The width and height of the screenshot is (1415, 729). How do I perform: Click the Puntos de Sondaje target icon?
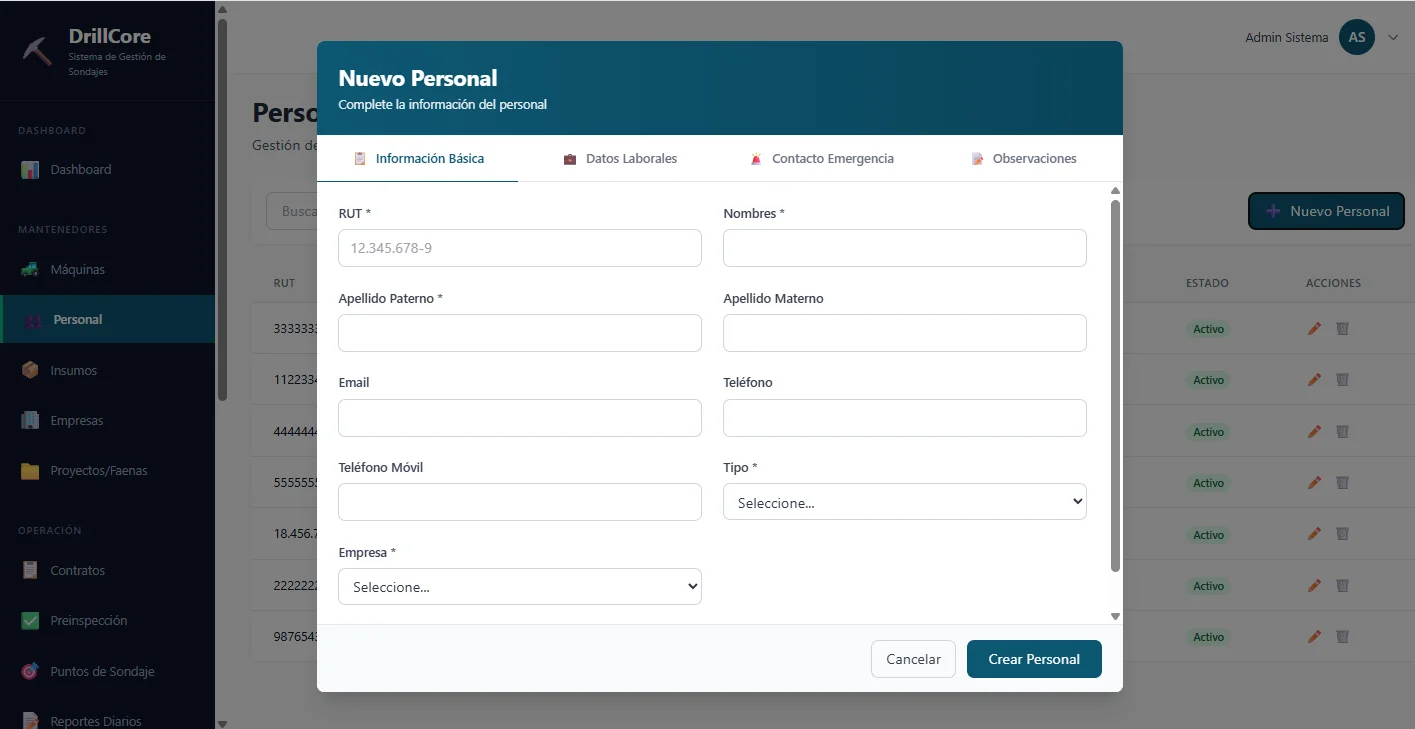pyautogui.click(x=30, y=671)
